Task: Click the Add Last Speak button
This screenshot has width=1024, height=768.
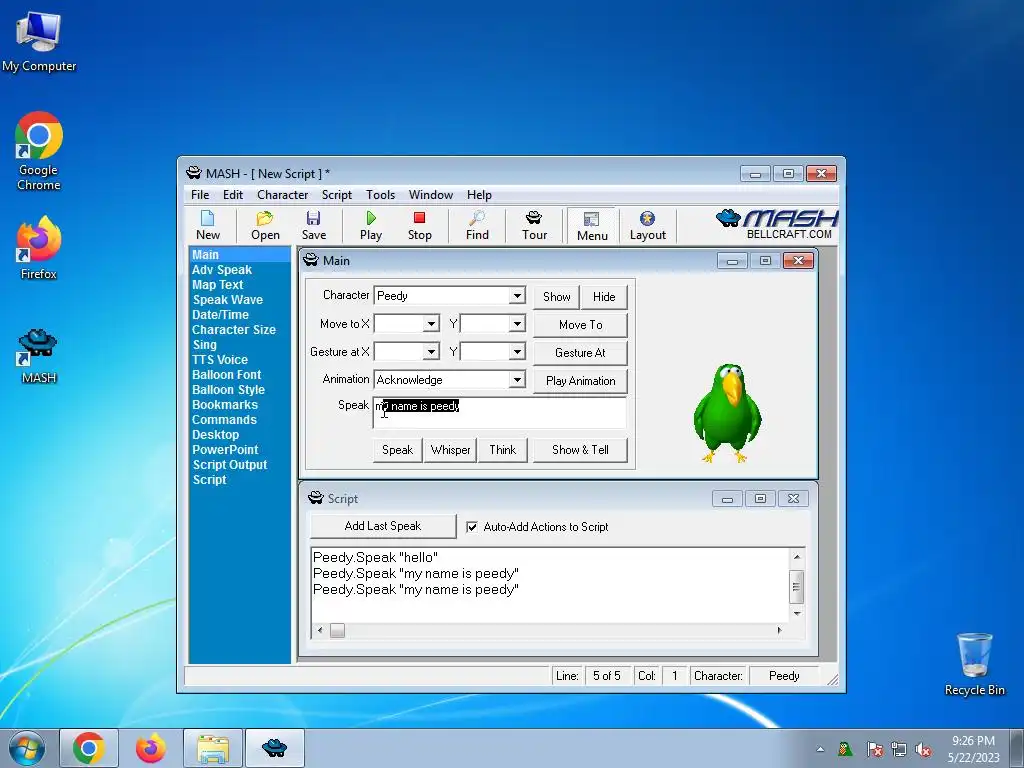Action: (x=383, y=526)
